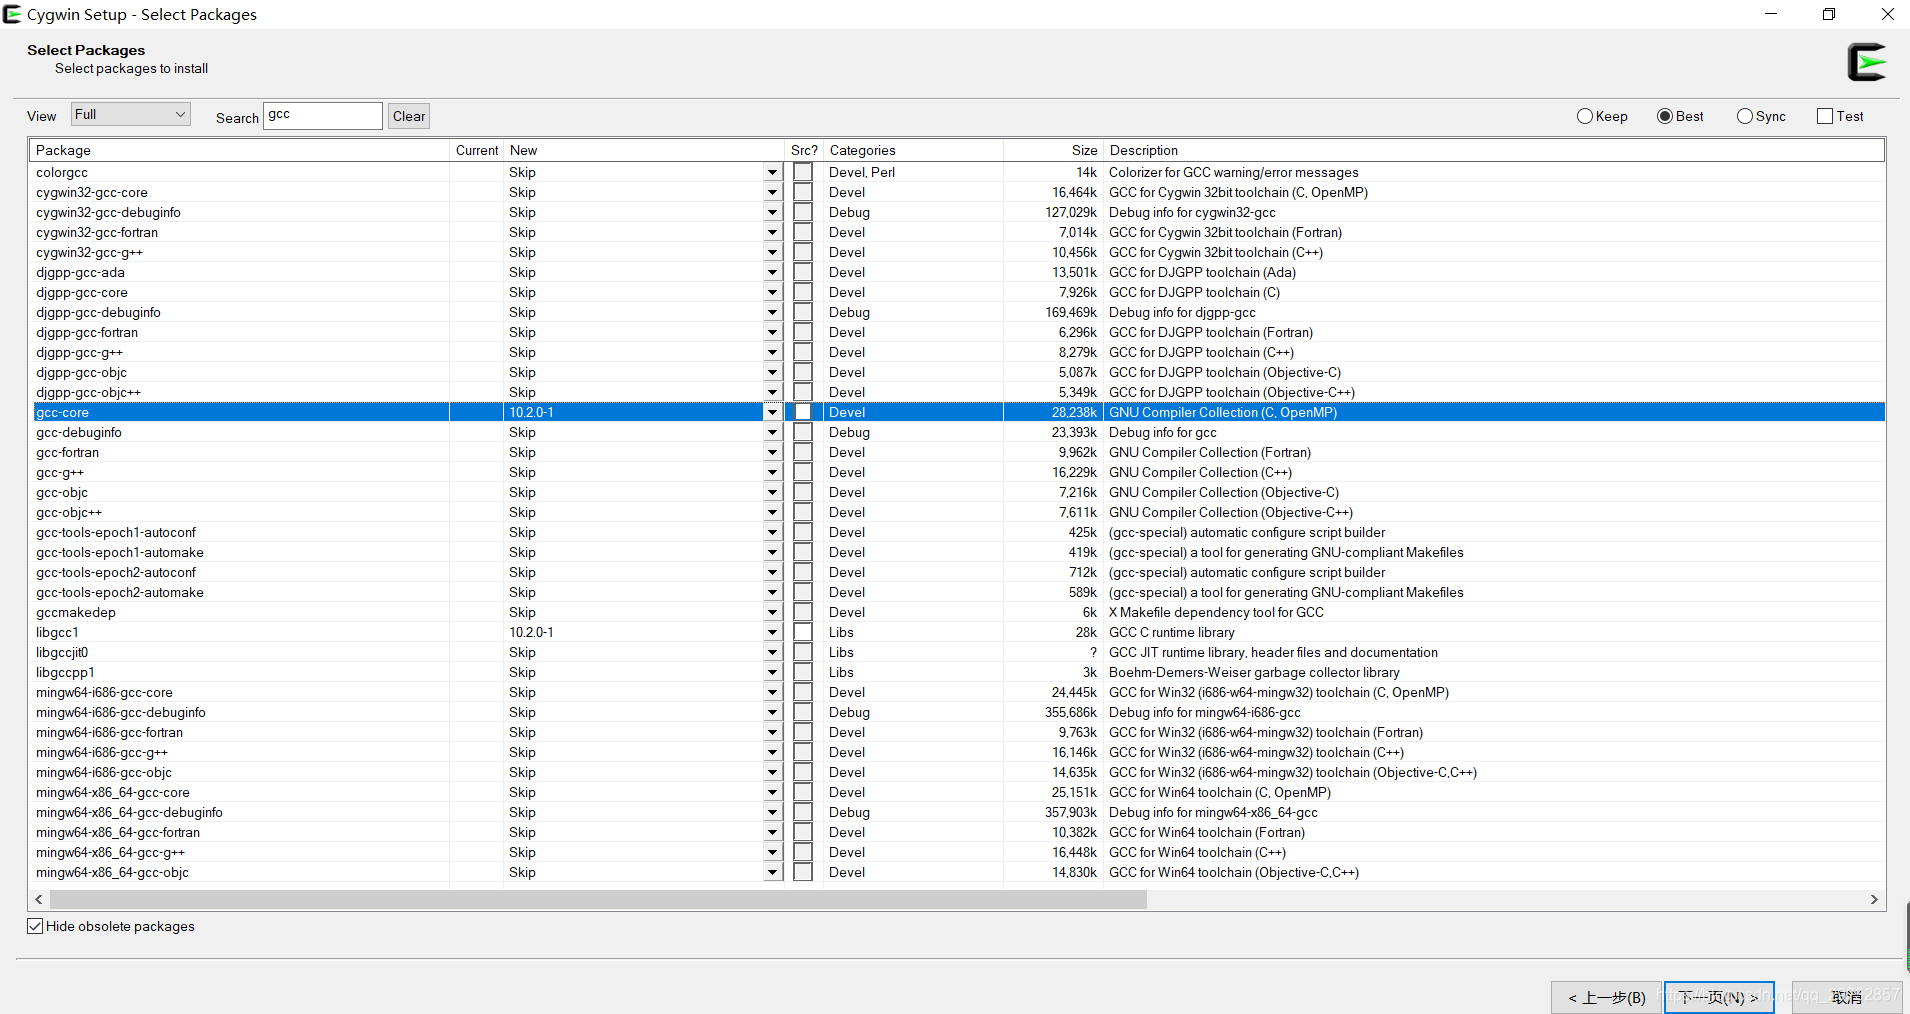Click the horizontal scrollbar thumb

click(598, 899)
